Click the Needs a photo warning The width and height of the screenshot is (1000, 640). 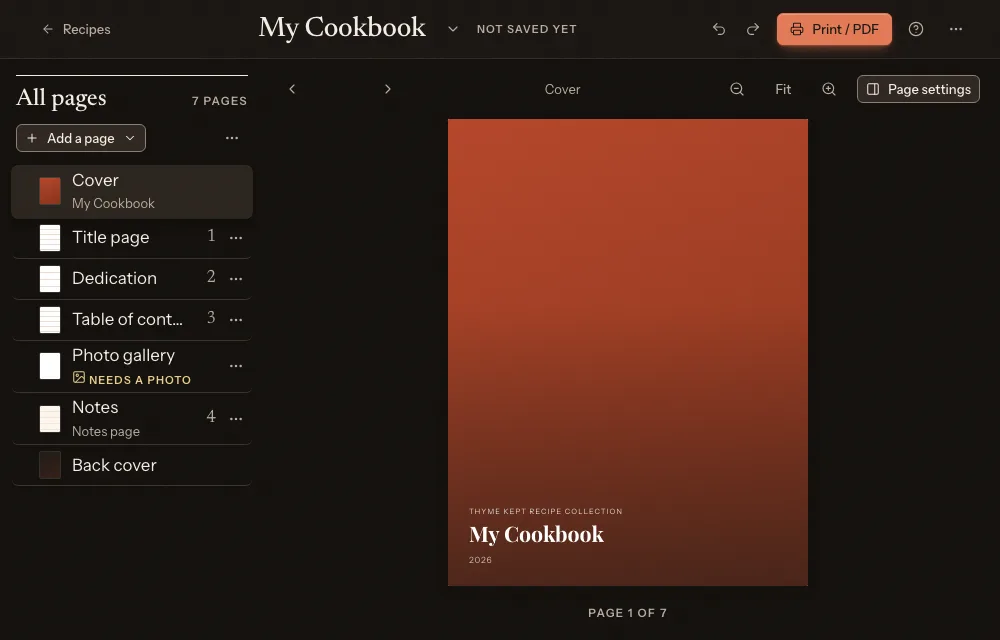click(132, 379)
